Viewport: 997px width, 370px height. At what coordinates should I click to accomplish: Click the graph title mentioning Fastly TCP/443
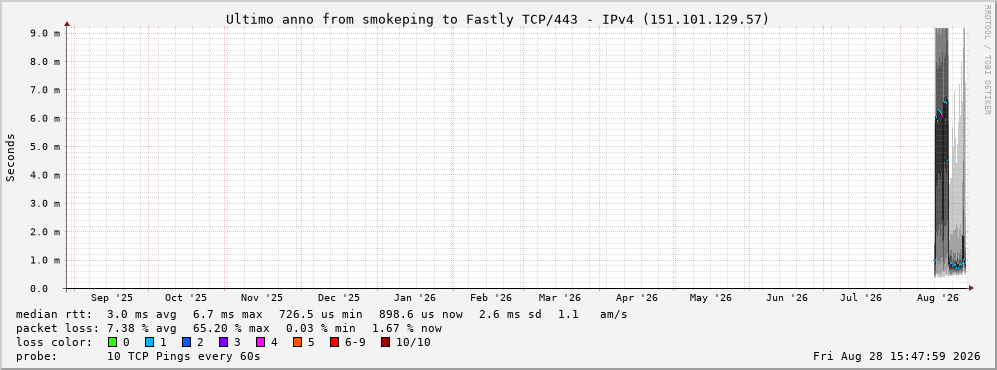497,20
